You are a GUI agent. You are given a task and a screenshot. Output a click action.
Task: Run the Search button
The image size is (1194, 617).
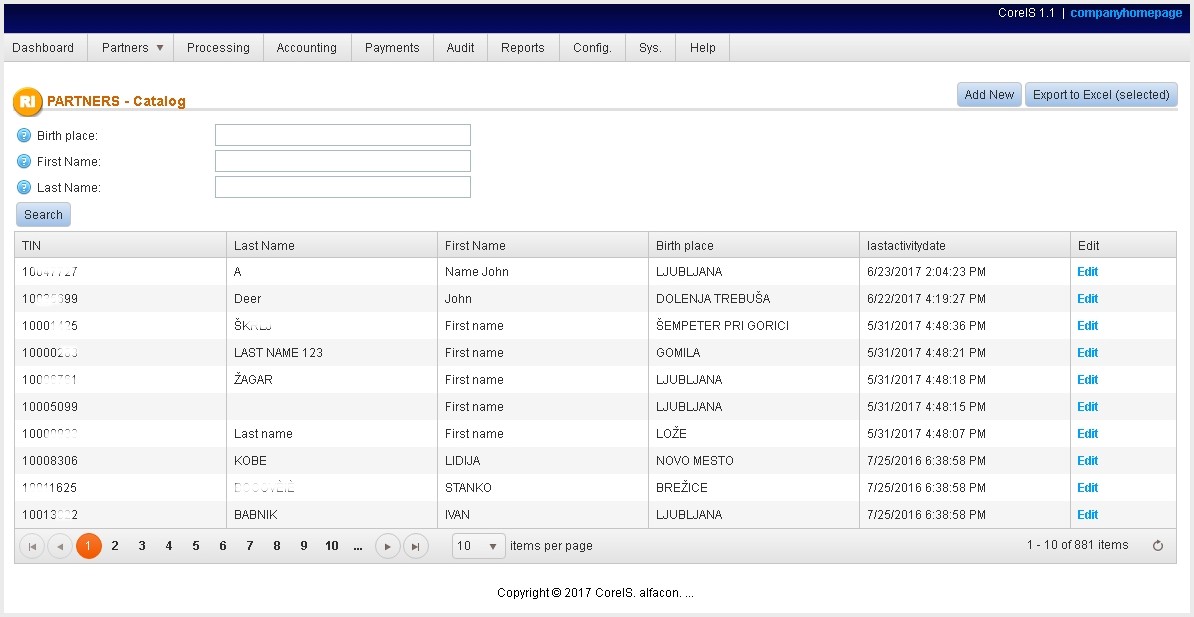click(43, 215)
